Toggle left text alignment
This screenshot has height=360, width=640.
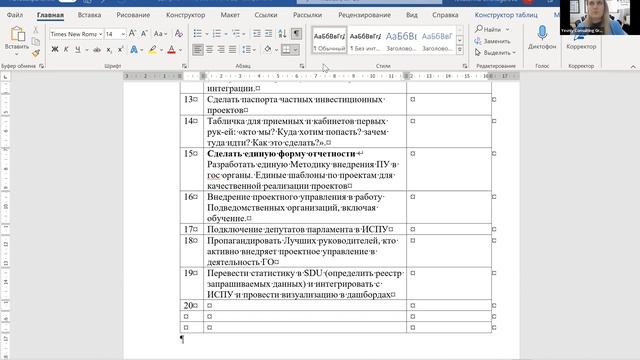[x=198, y=50]
